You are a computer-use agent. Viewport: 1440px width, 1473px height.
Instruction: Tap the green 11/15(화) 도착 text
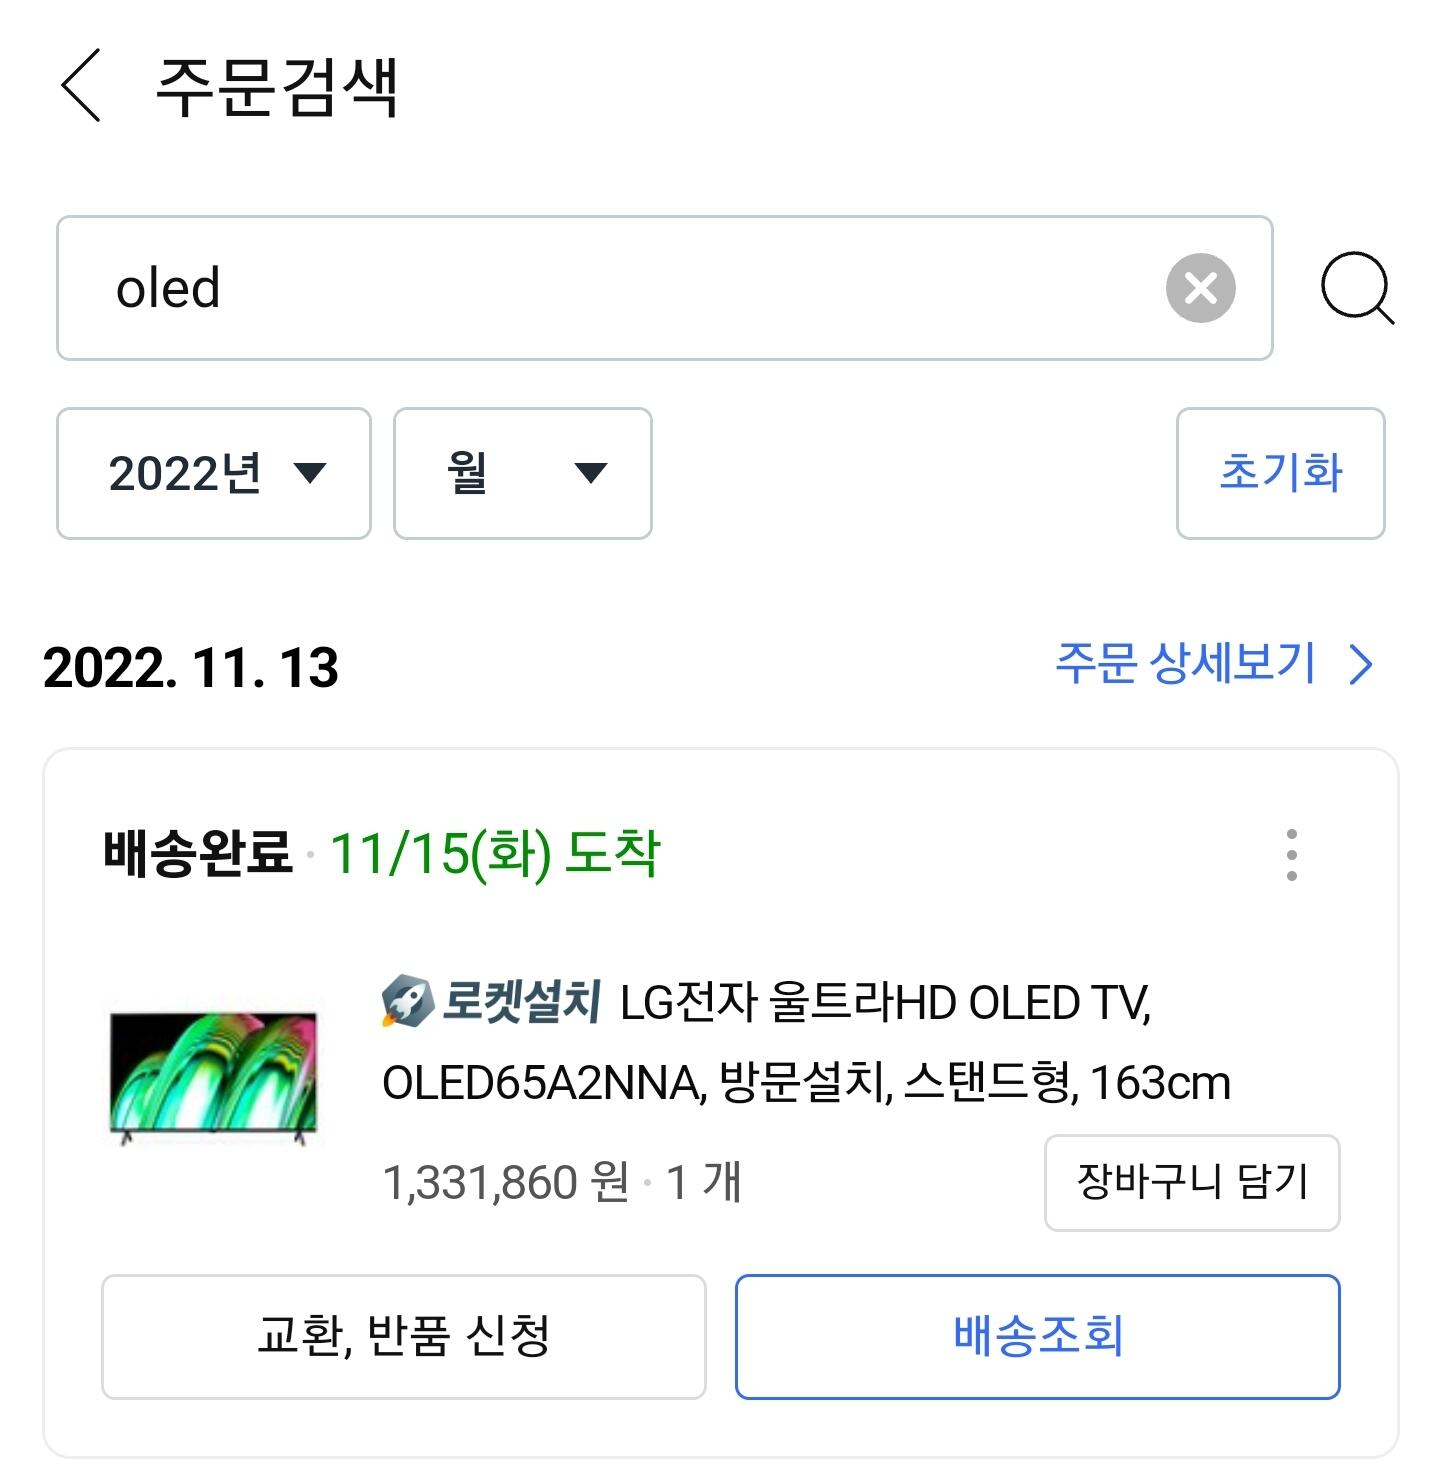coord(495,853)
